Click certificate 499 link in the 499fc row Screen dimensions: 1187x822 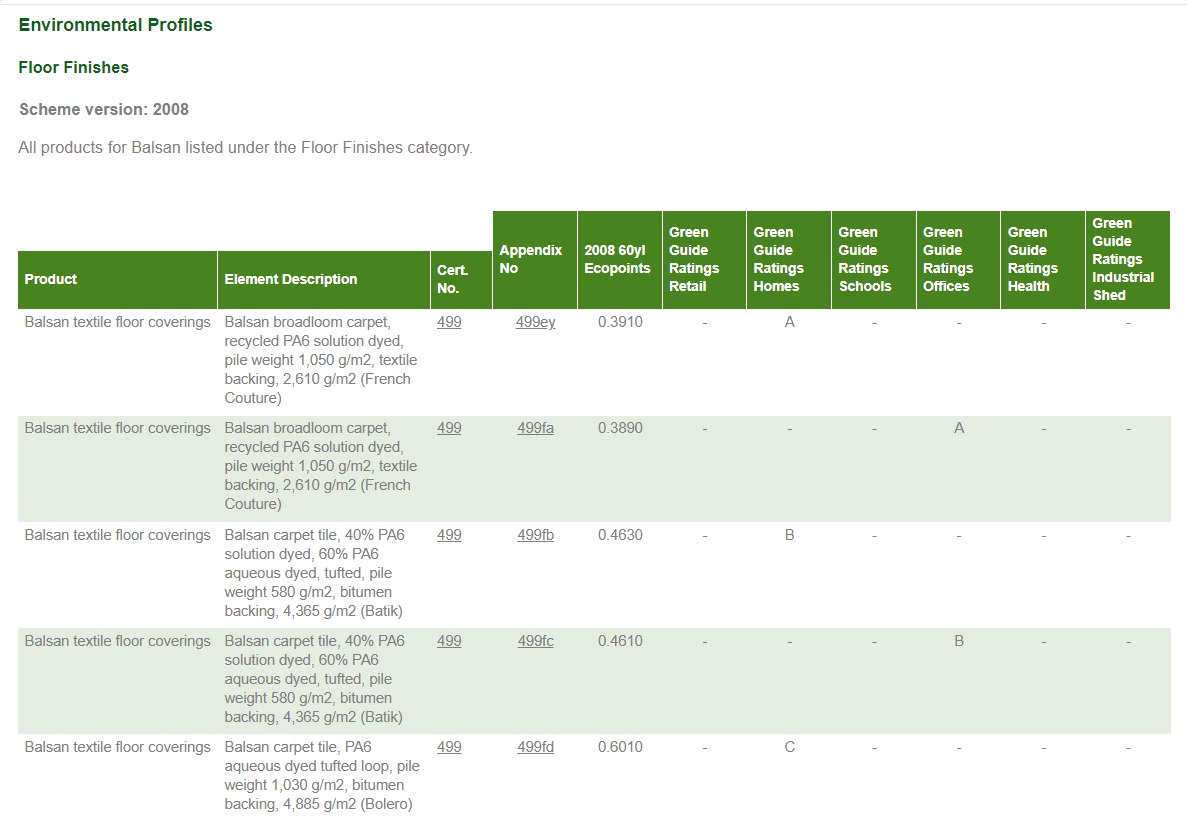click(x=449, y=641)
